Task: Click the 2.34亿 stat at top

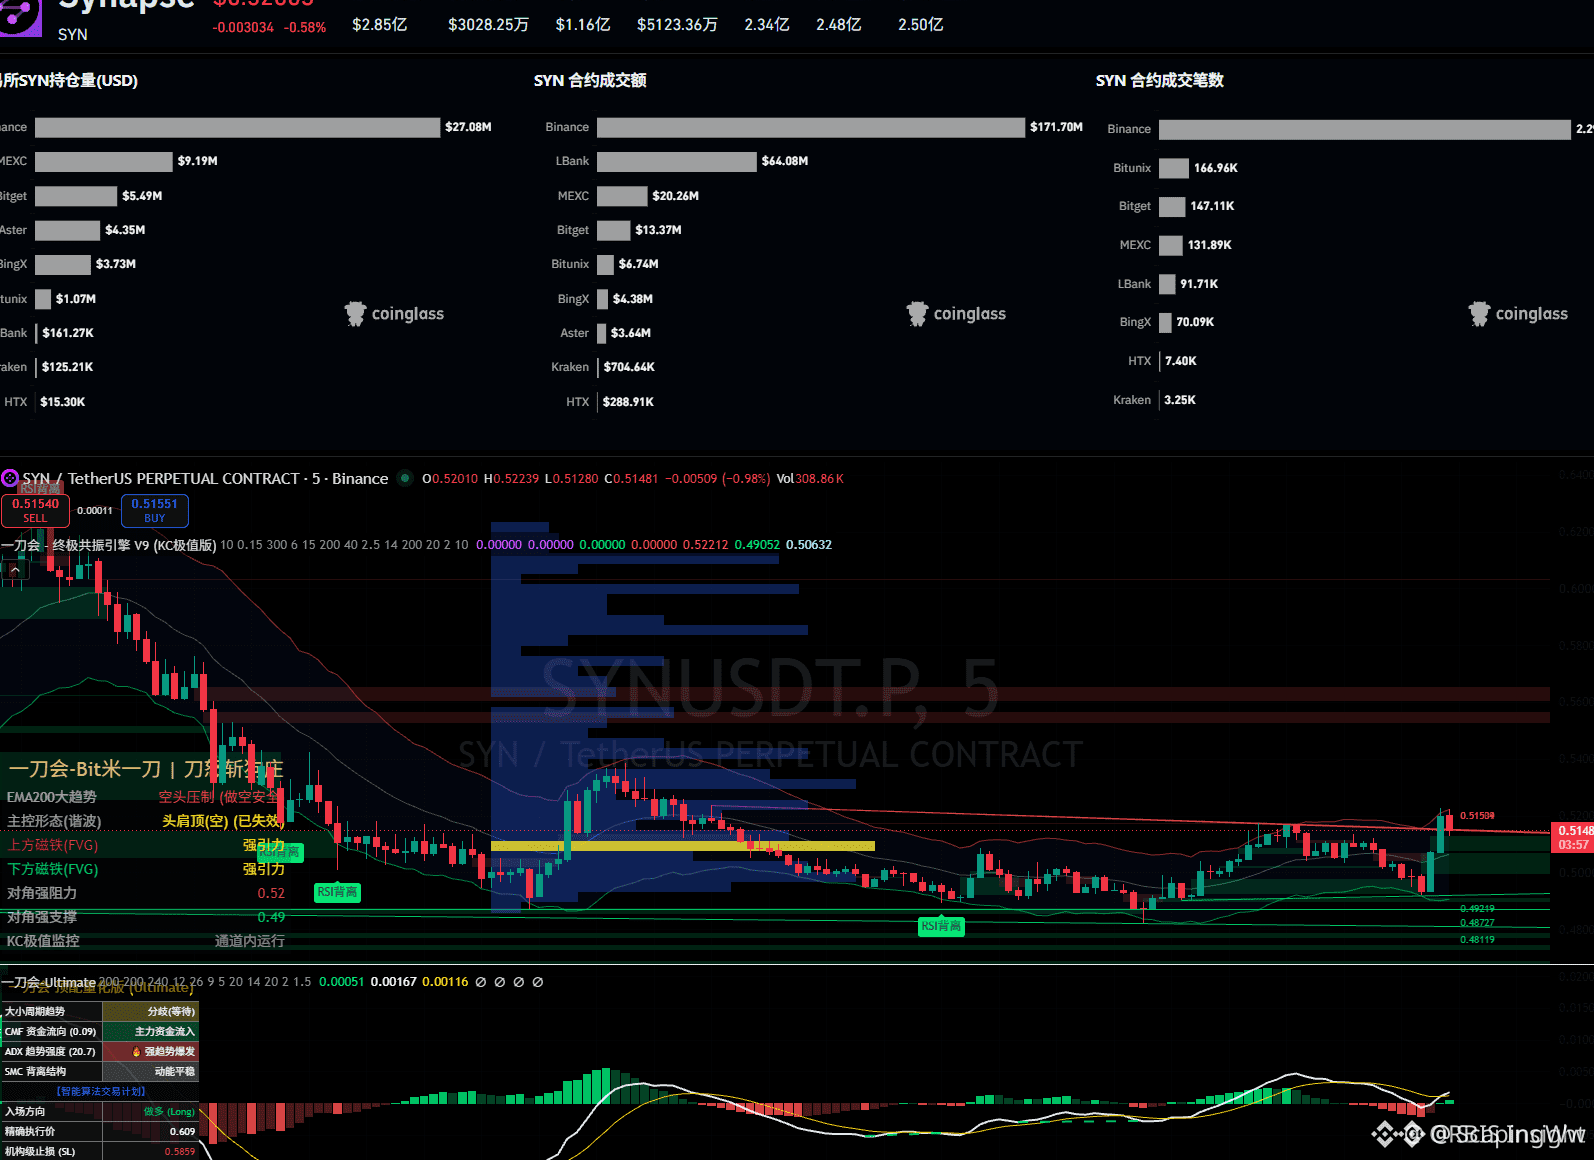Action: (767, 25)
